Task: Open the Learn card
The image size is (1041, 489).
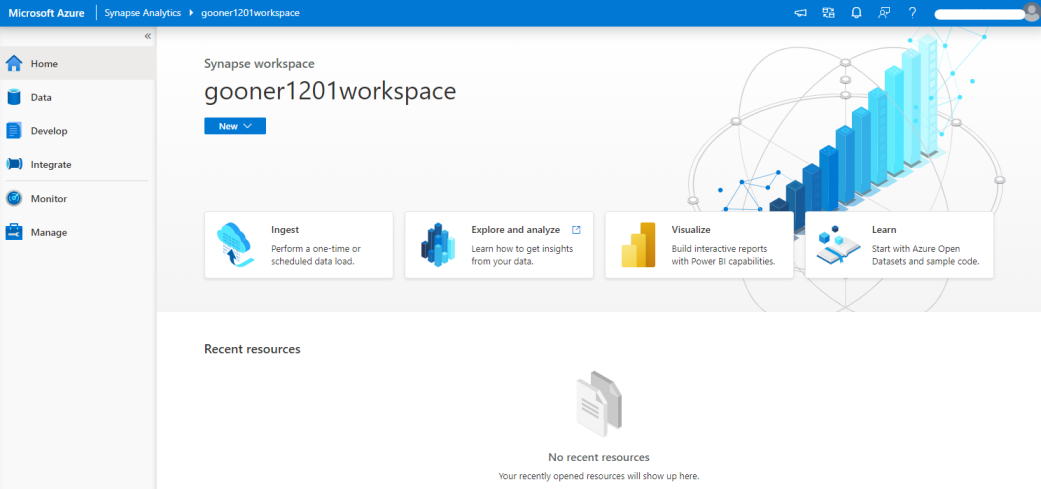Action: coord(900,245)
